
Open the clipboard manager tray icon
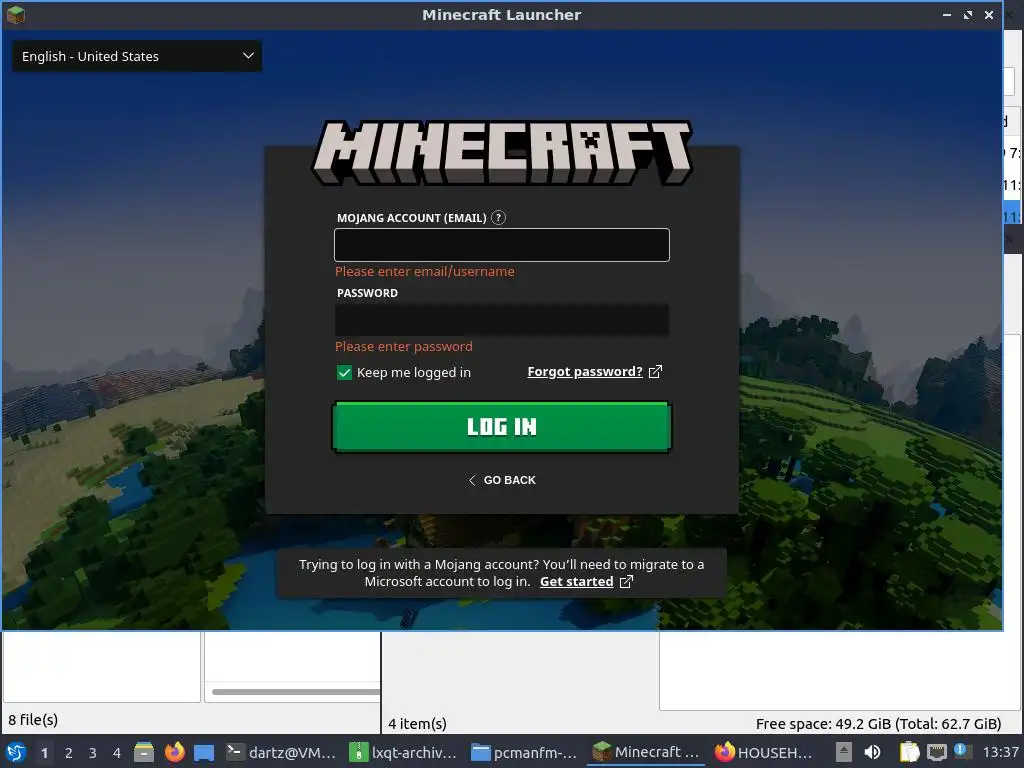click(909, 752)
